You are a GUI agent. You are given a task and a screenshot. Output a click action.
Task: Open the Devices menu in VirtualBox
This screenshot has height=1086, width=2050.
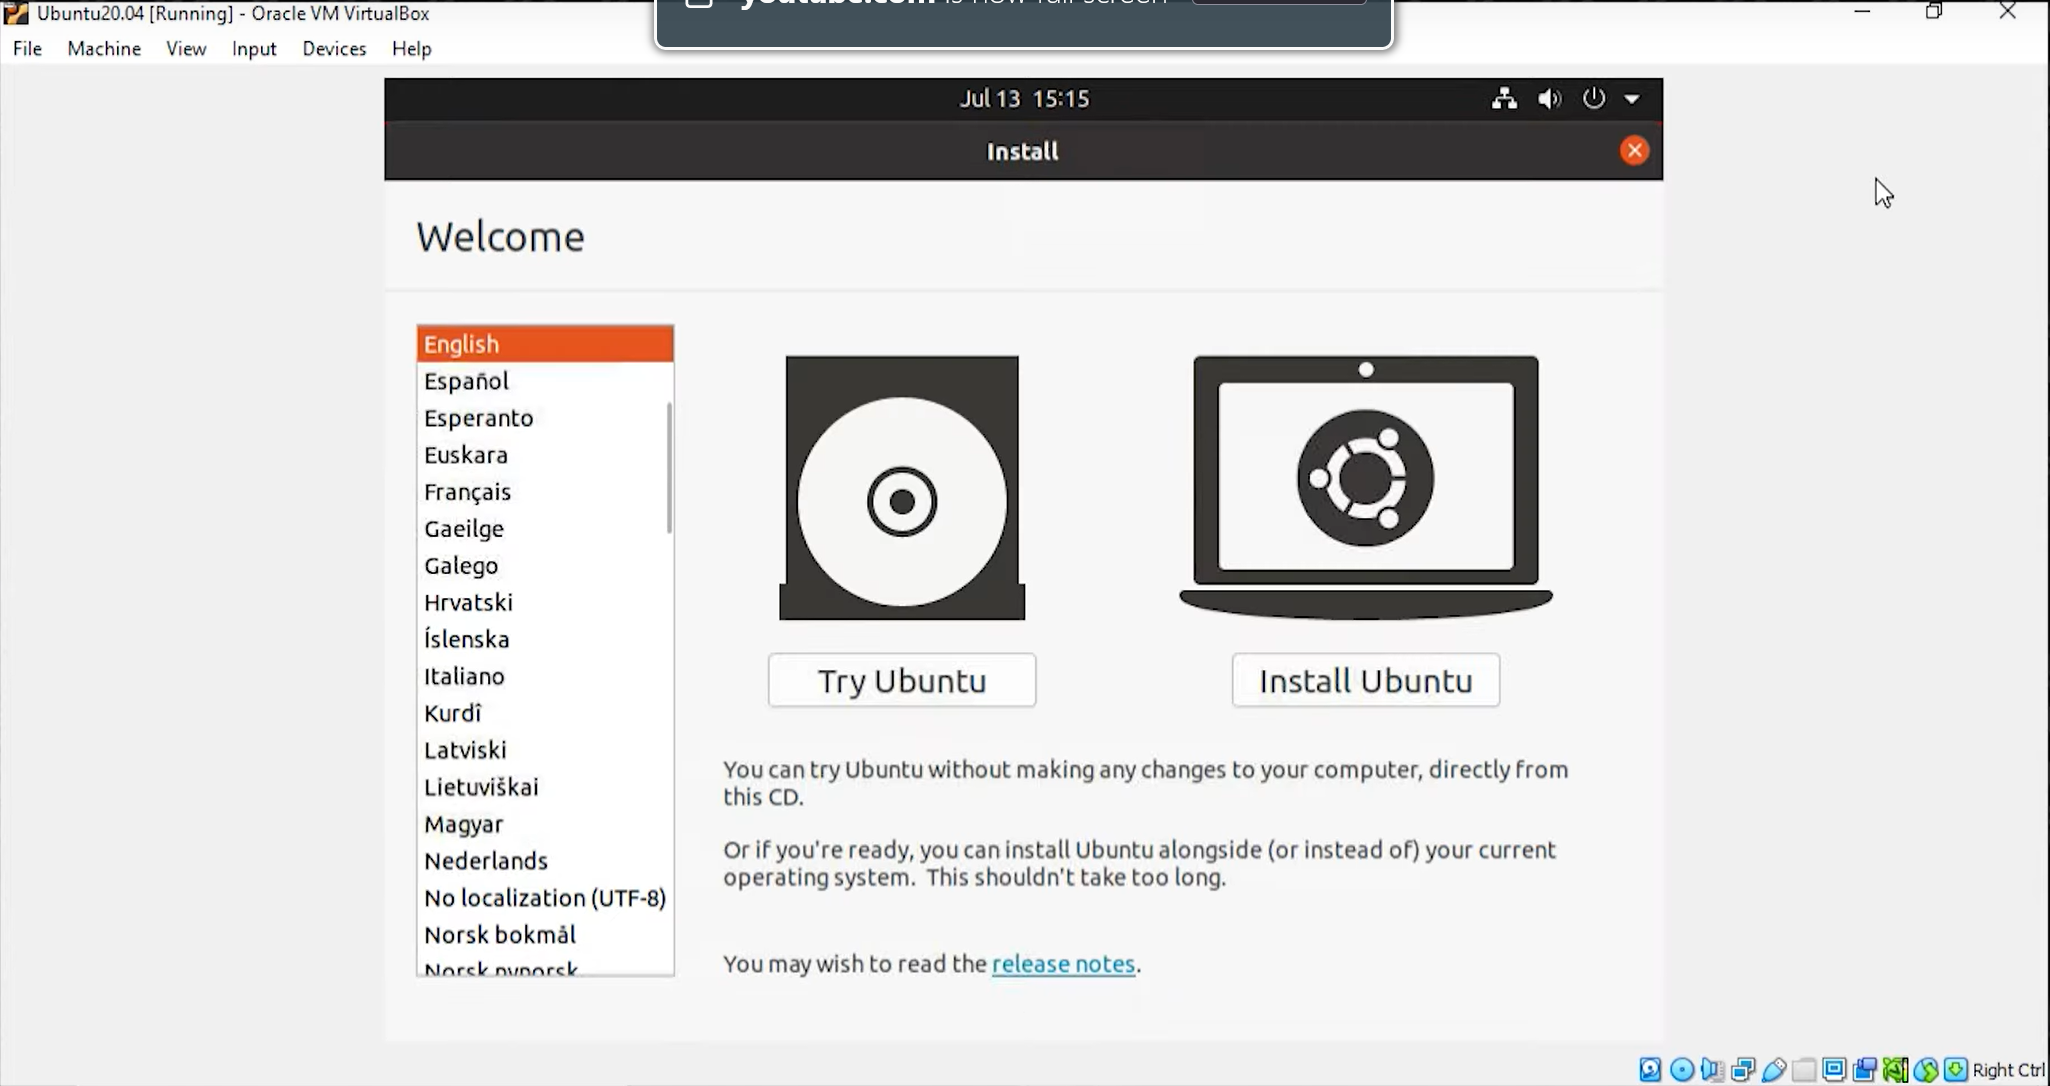coord(334,48)
